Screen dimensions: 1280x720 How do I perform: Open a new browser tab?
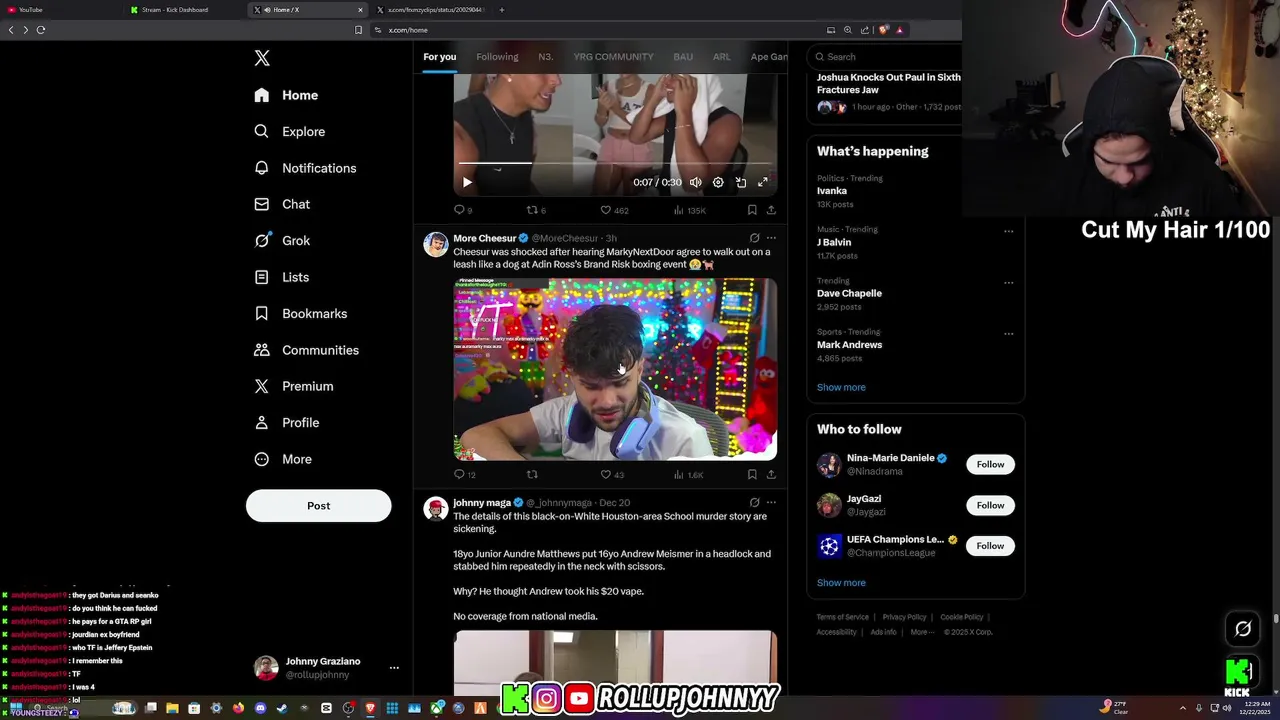502,10
